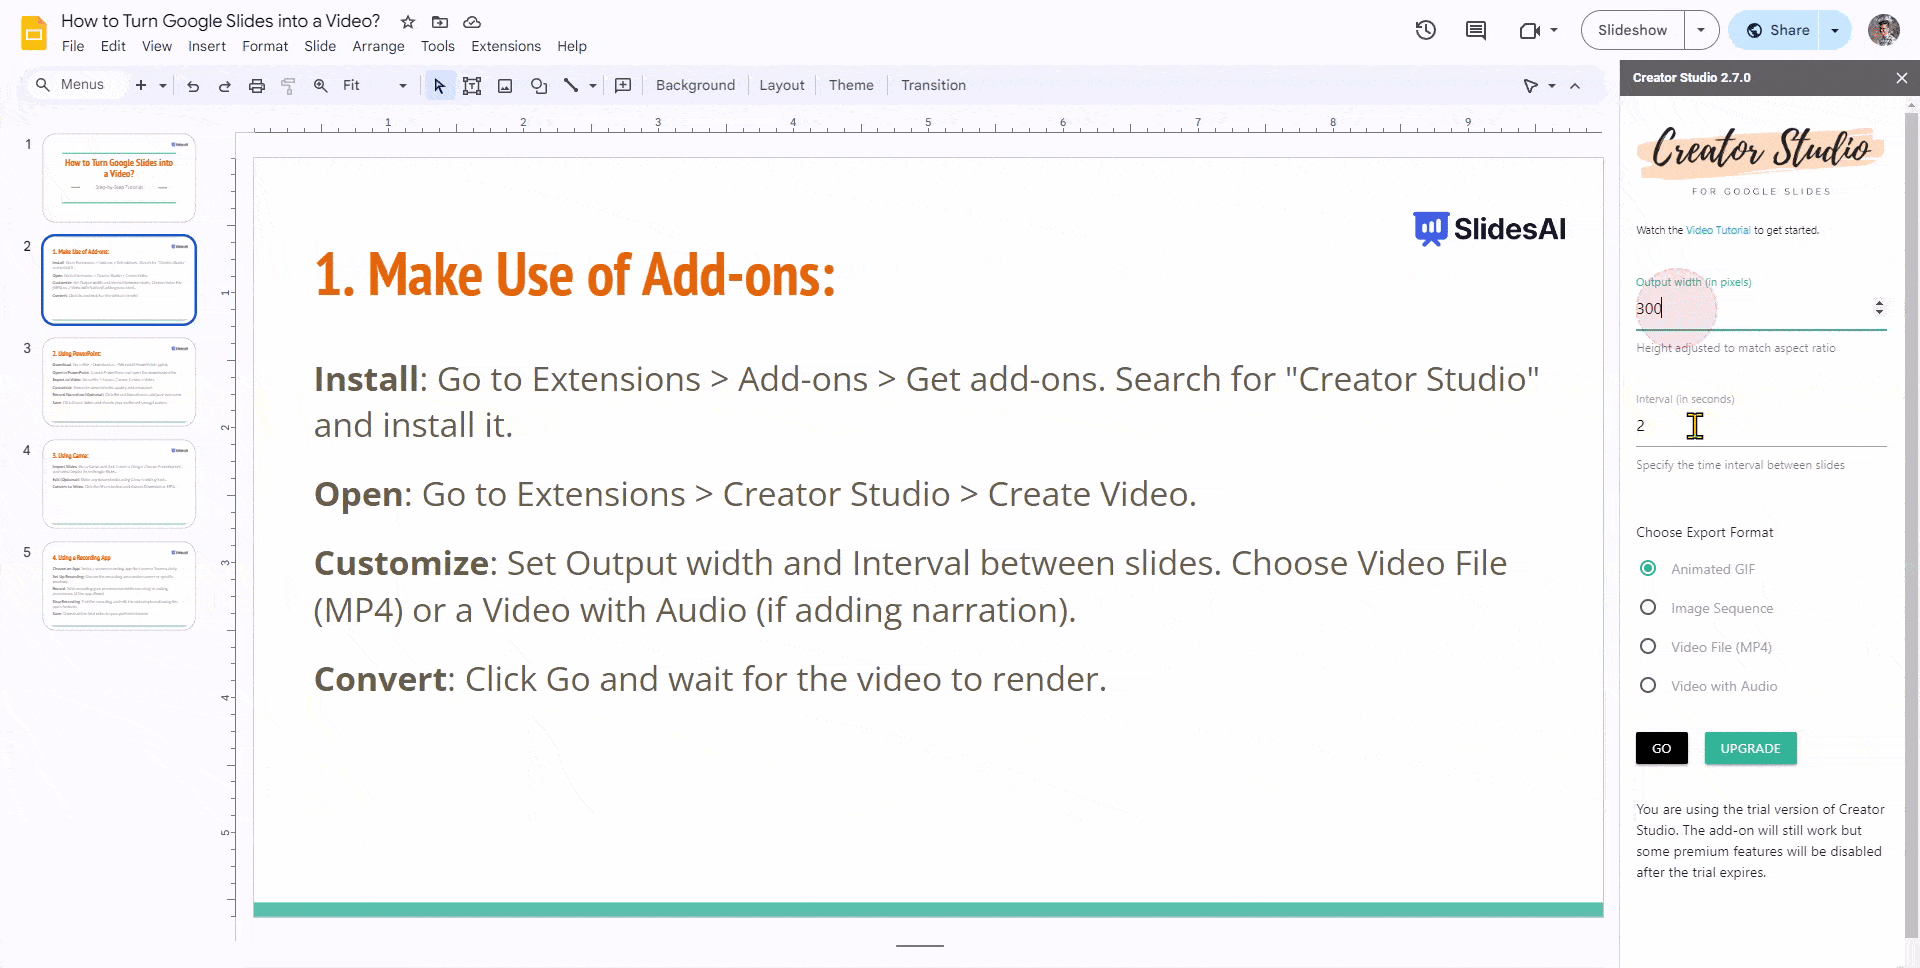1920x968 pixels.
Task: Select the Shape tool
Action: [x=539, y=85]
